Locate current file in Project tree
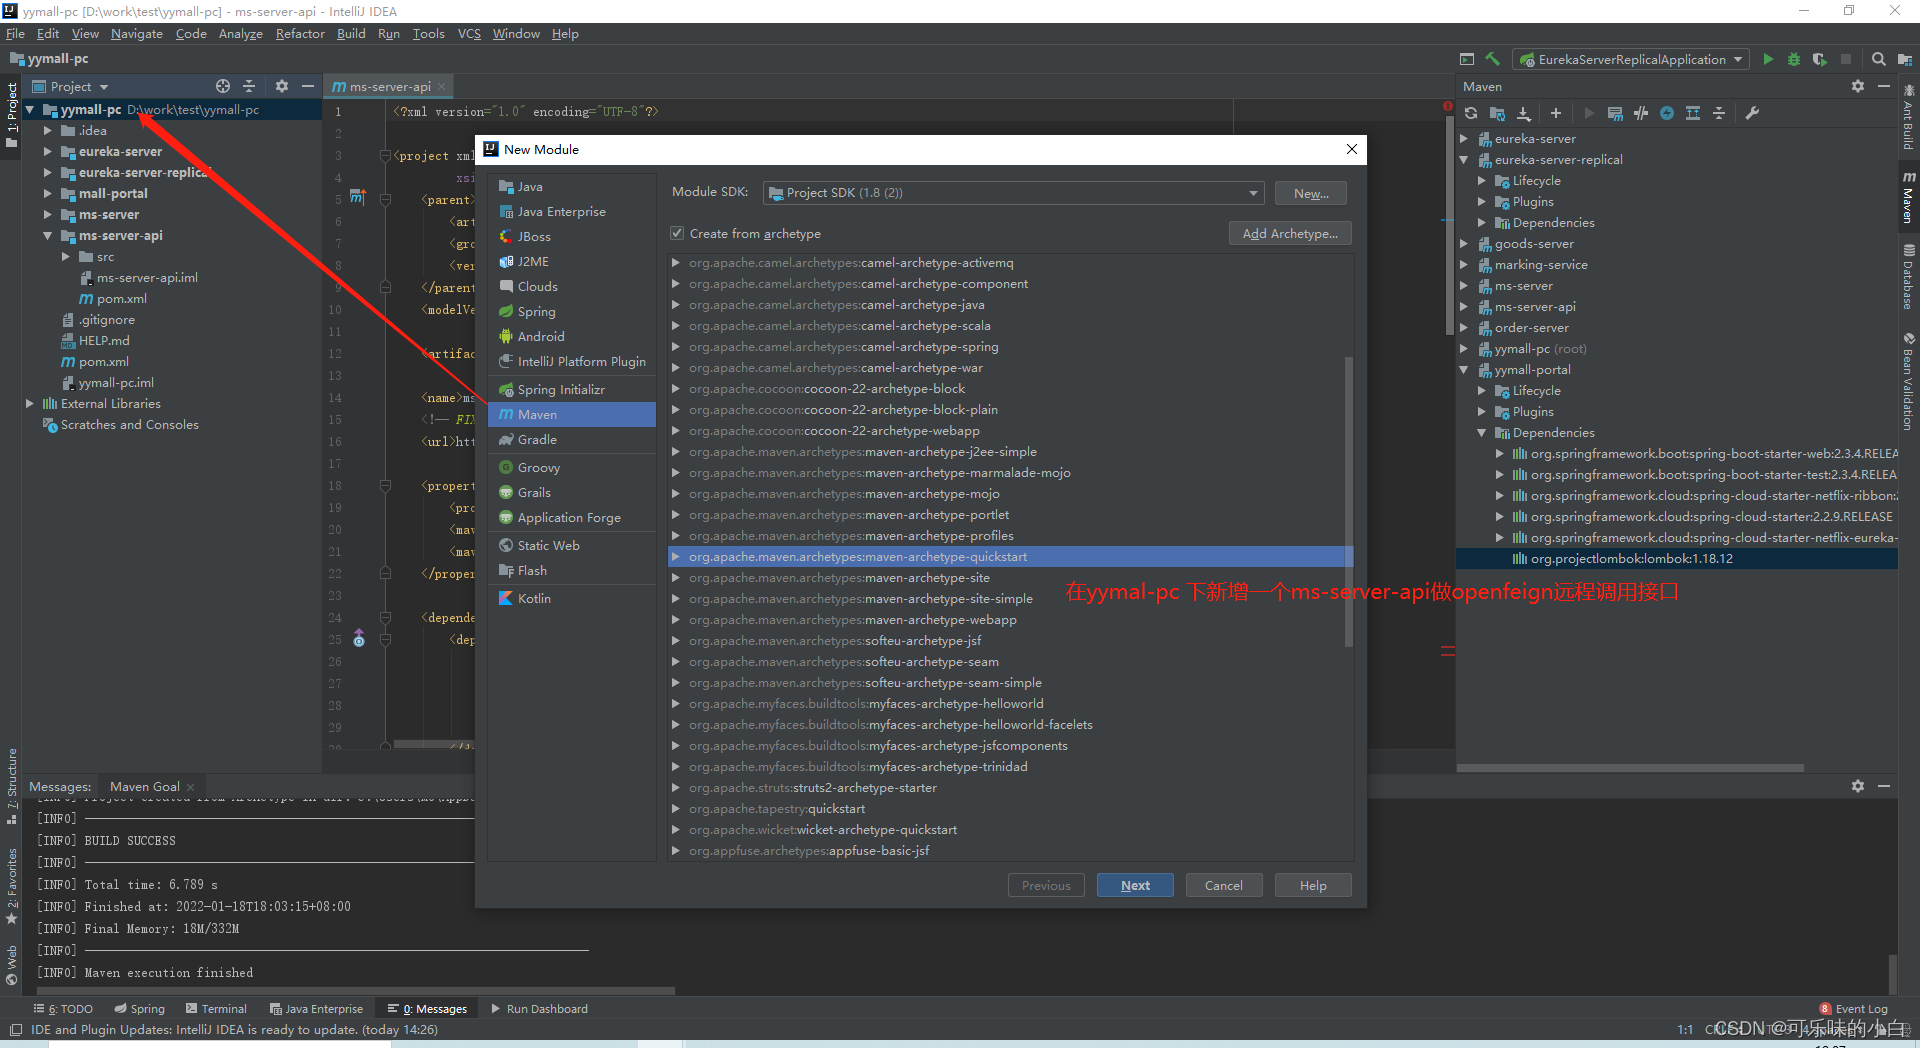 223,86
